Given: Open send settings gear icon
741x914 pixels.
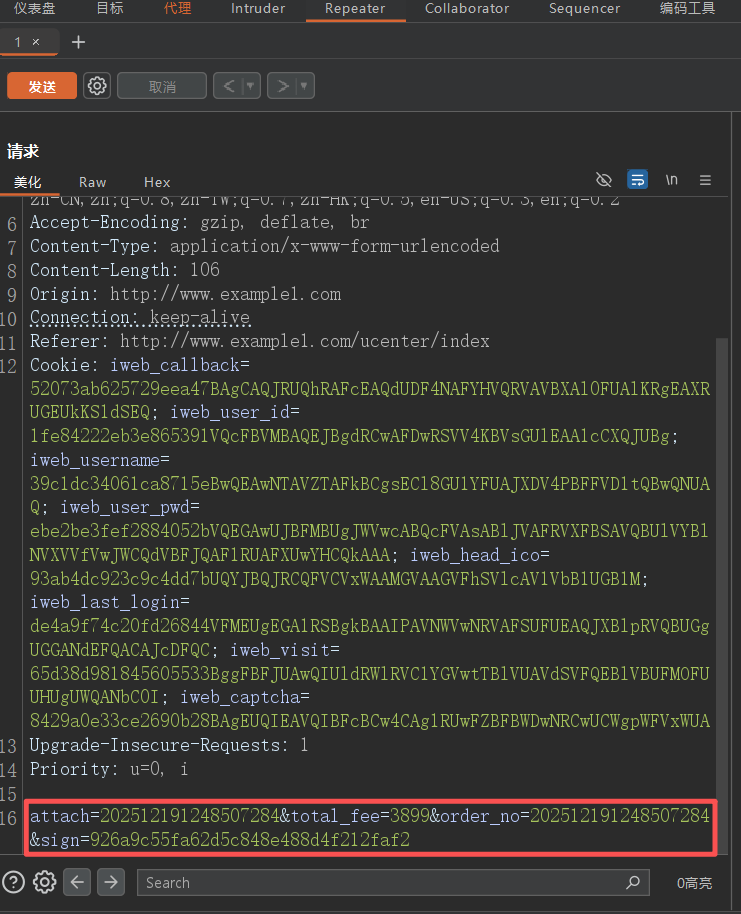Looking at the screenshot, I should (x=97, y=86).
